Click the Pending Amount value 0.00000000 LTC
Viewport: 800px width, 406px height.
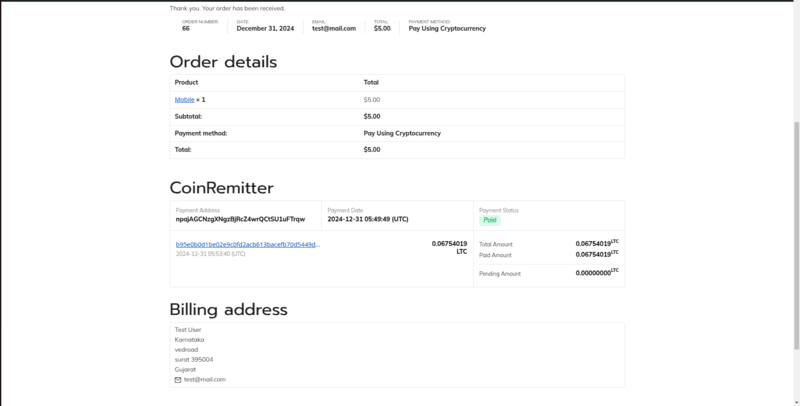tap(596, 273)
